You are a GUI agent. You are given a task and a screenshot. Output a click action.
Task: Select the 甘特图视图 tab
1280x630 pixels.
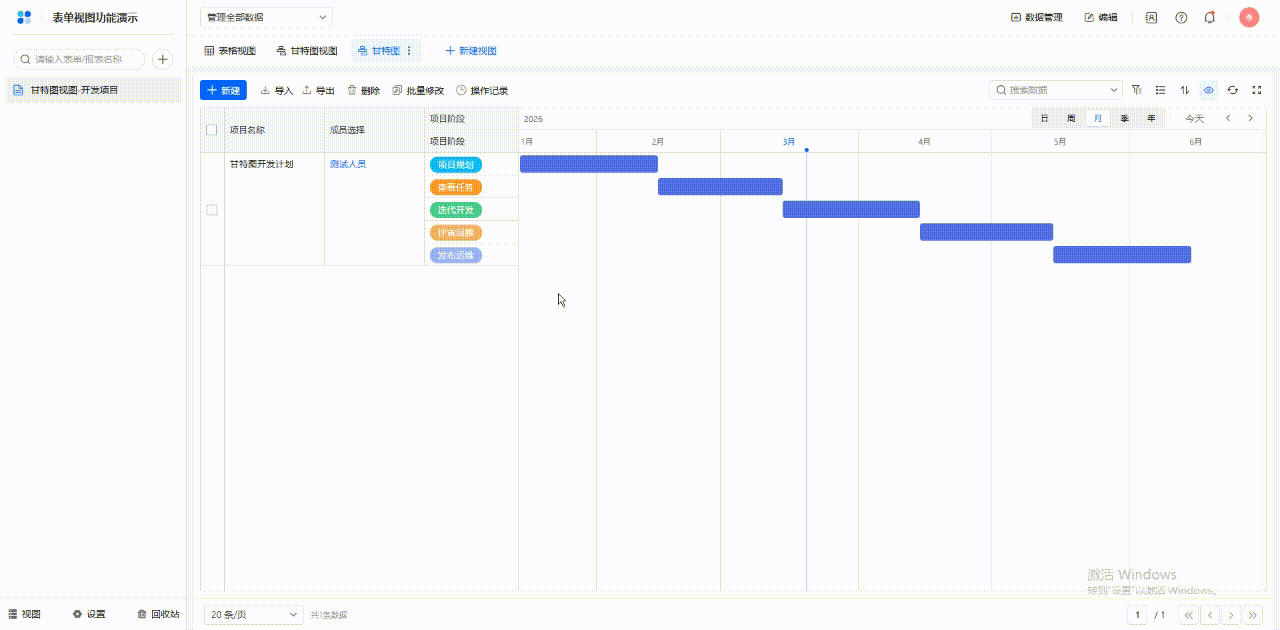307,51
